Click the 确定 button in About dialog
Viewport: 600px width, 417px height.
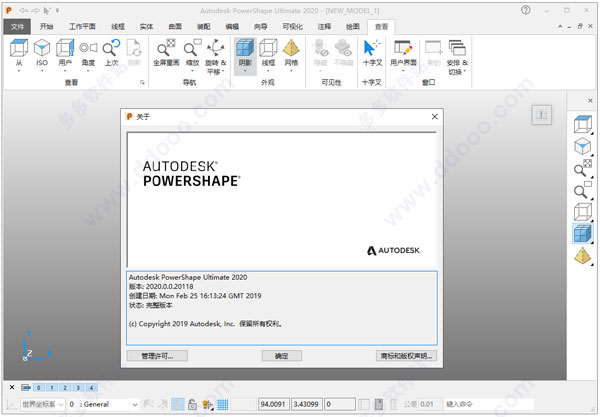(x=282, y=356)
